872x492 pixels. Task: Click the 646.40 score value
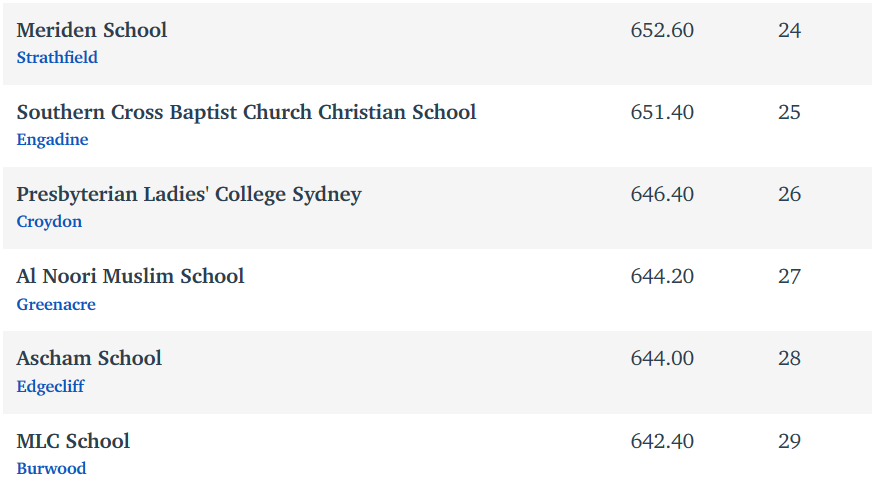point(662,195)
